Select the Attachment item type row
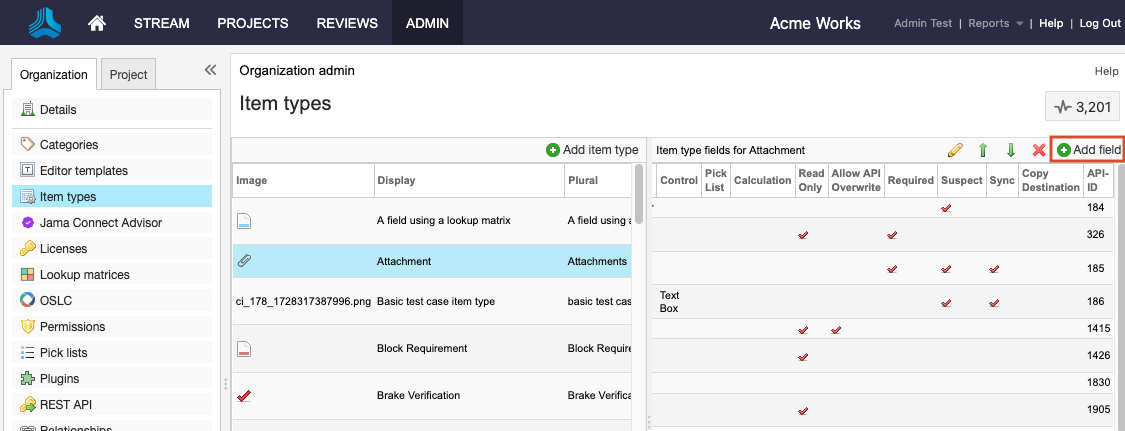Image resolution: width=1125 pixels, height=431 pixels. [x=433, y=261]
